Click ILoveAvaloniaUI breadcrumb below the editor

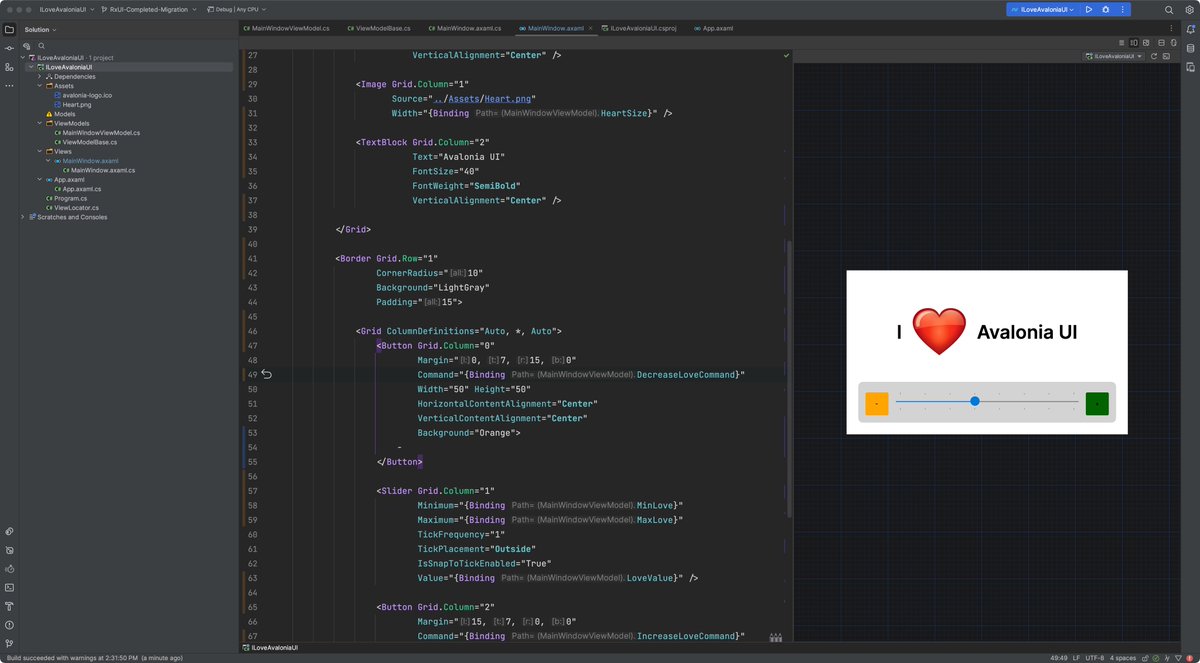click(271, 648)
